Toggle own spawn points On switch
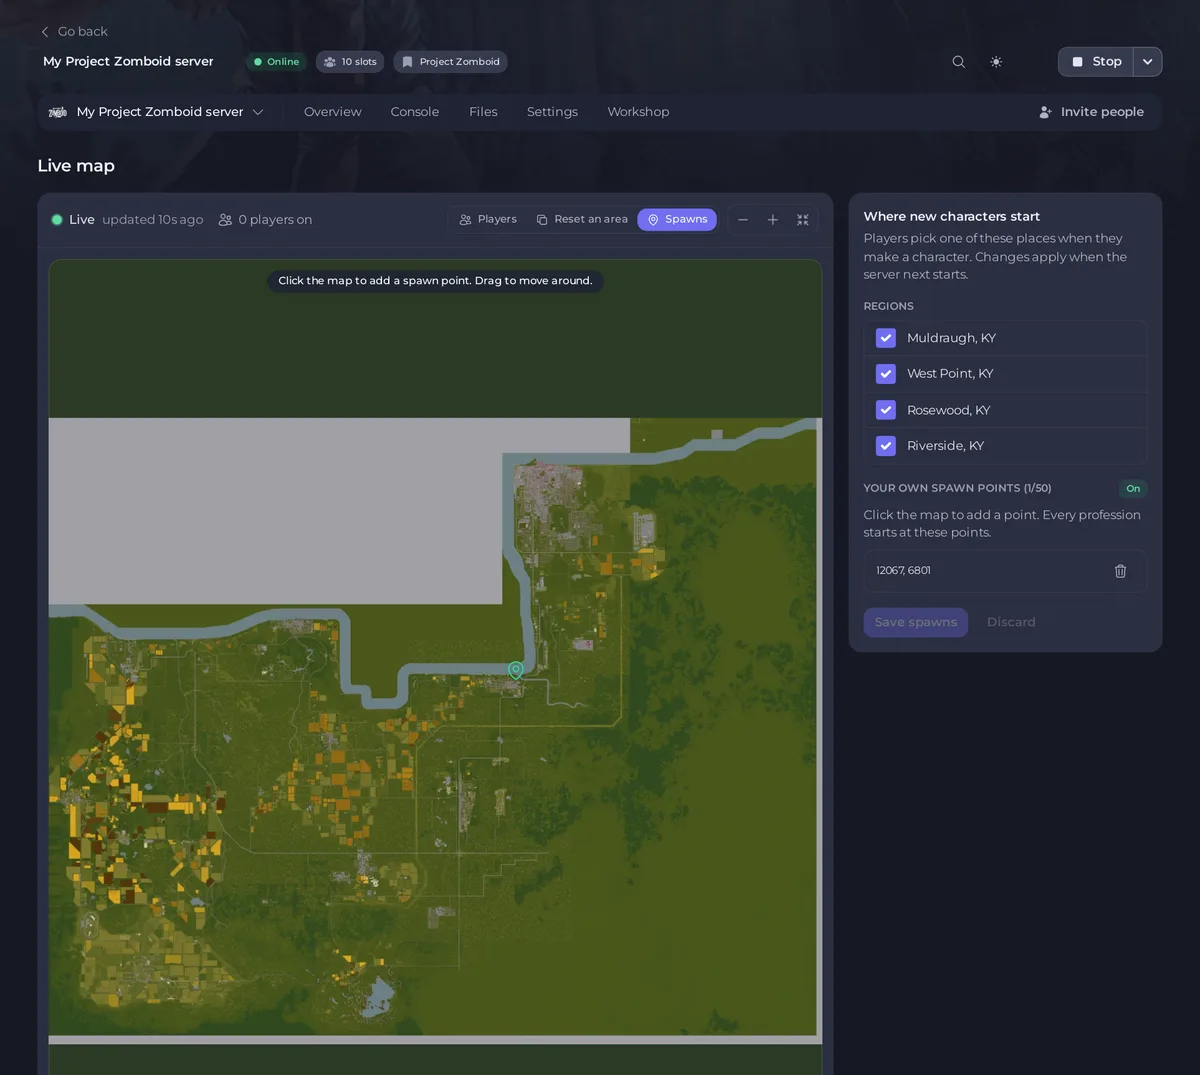1200x1075 pixels. (x=1133, y=489)
